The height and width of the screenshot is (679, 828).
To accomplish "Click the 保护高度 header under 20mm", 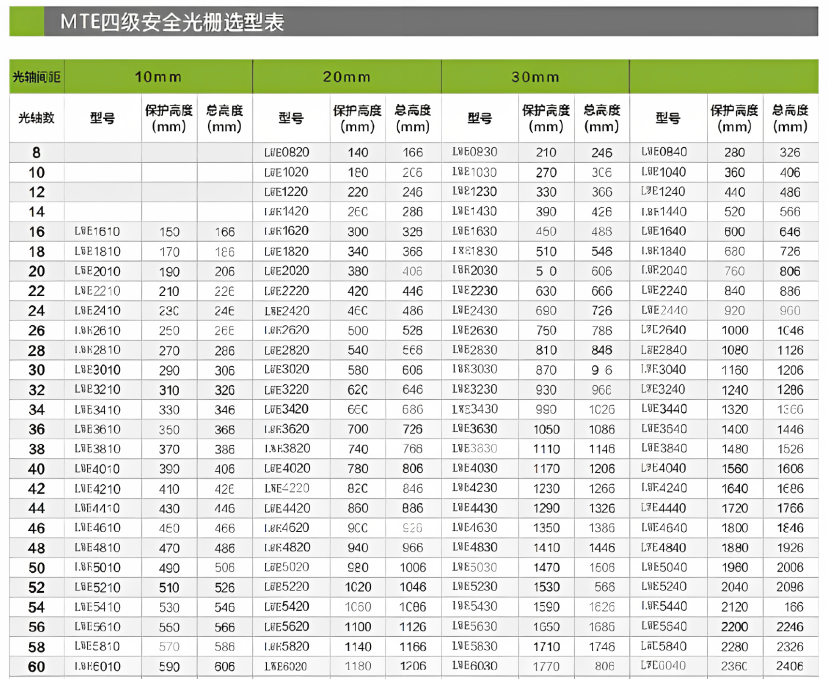I will [357, 118].
